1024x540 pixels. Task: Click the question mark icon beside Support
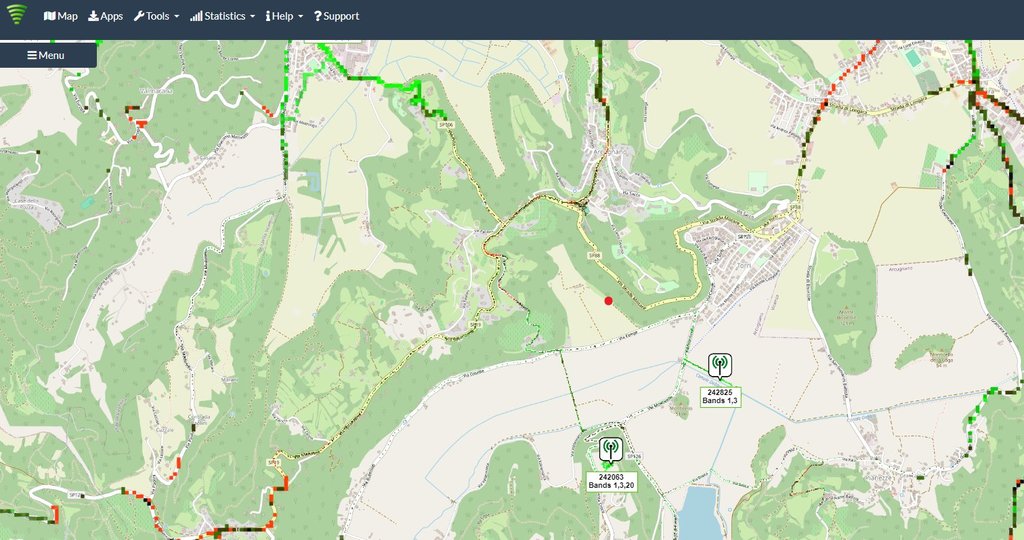pos(317,16)
